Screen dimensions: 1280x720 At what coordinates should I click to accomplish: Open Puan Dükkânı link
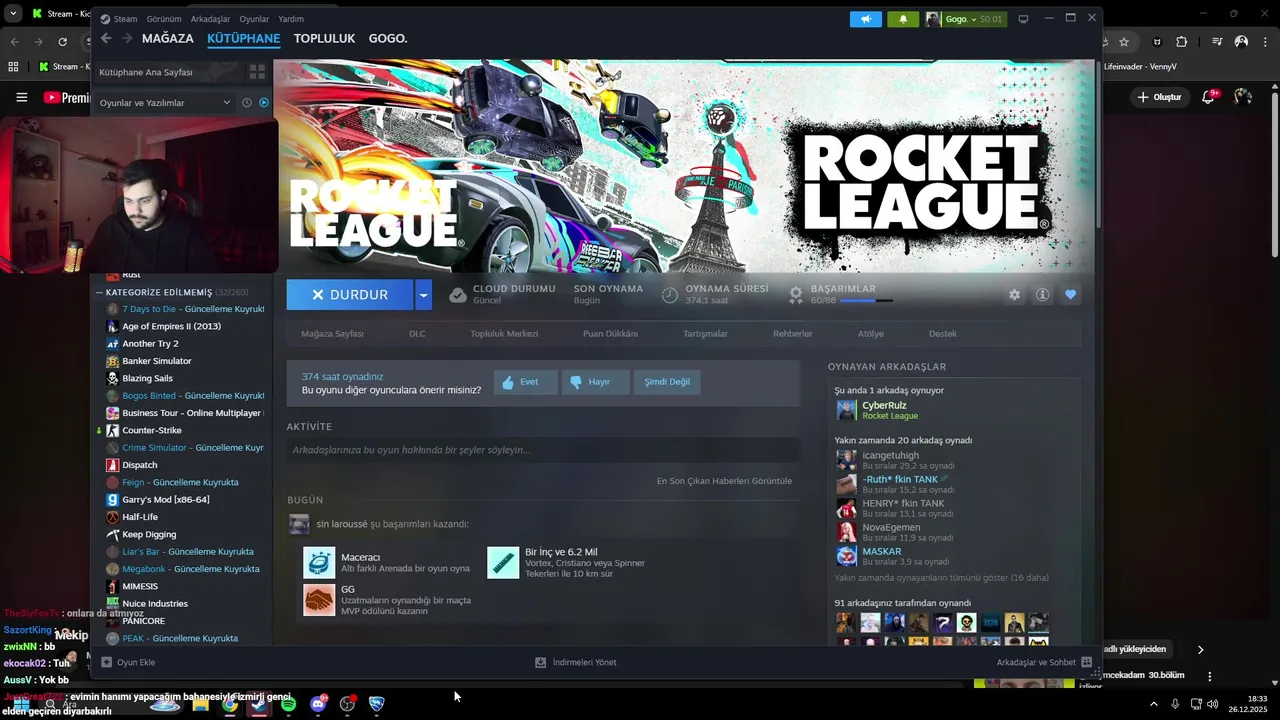[610, 334]
